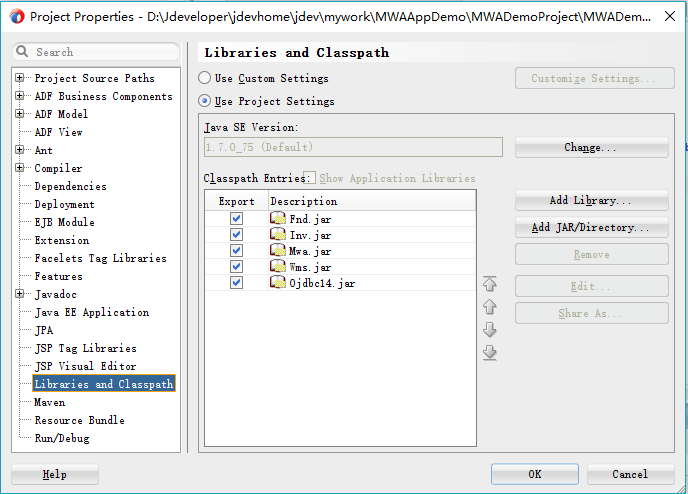This screenshot has height=494, width=688.
Task: Uncheck Export for Wms.jar
Action: pos(236,267)
